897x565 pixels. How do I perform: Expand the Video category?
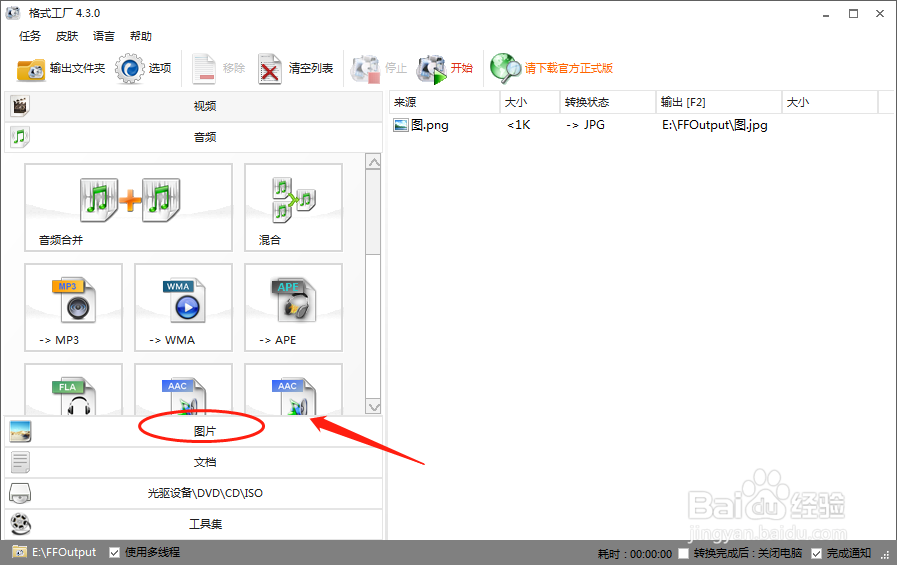click(x=193, y=106)
